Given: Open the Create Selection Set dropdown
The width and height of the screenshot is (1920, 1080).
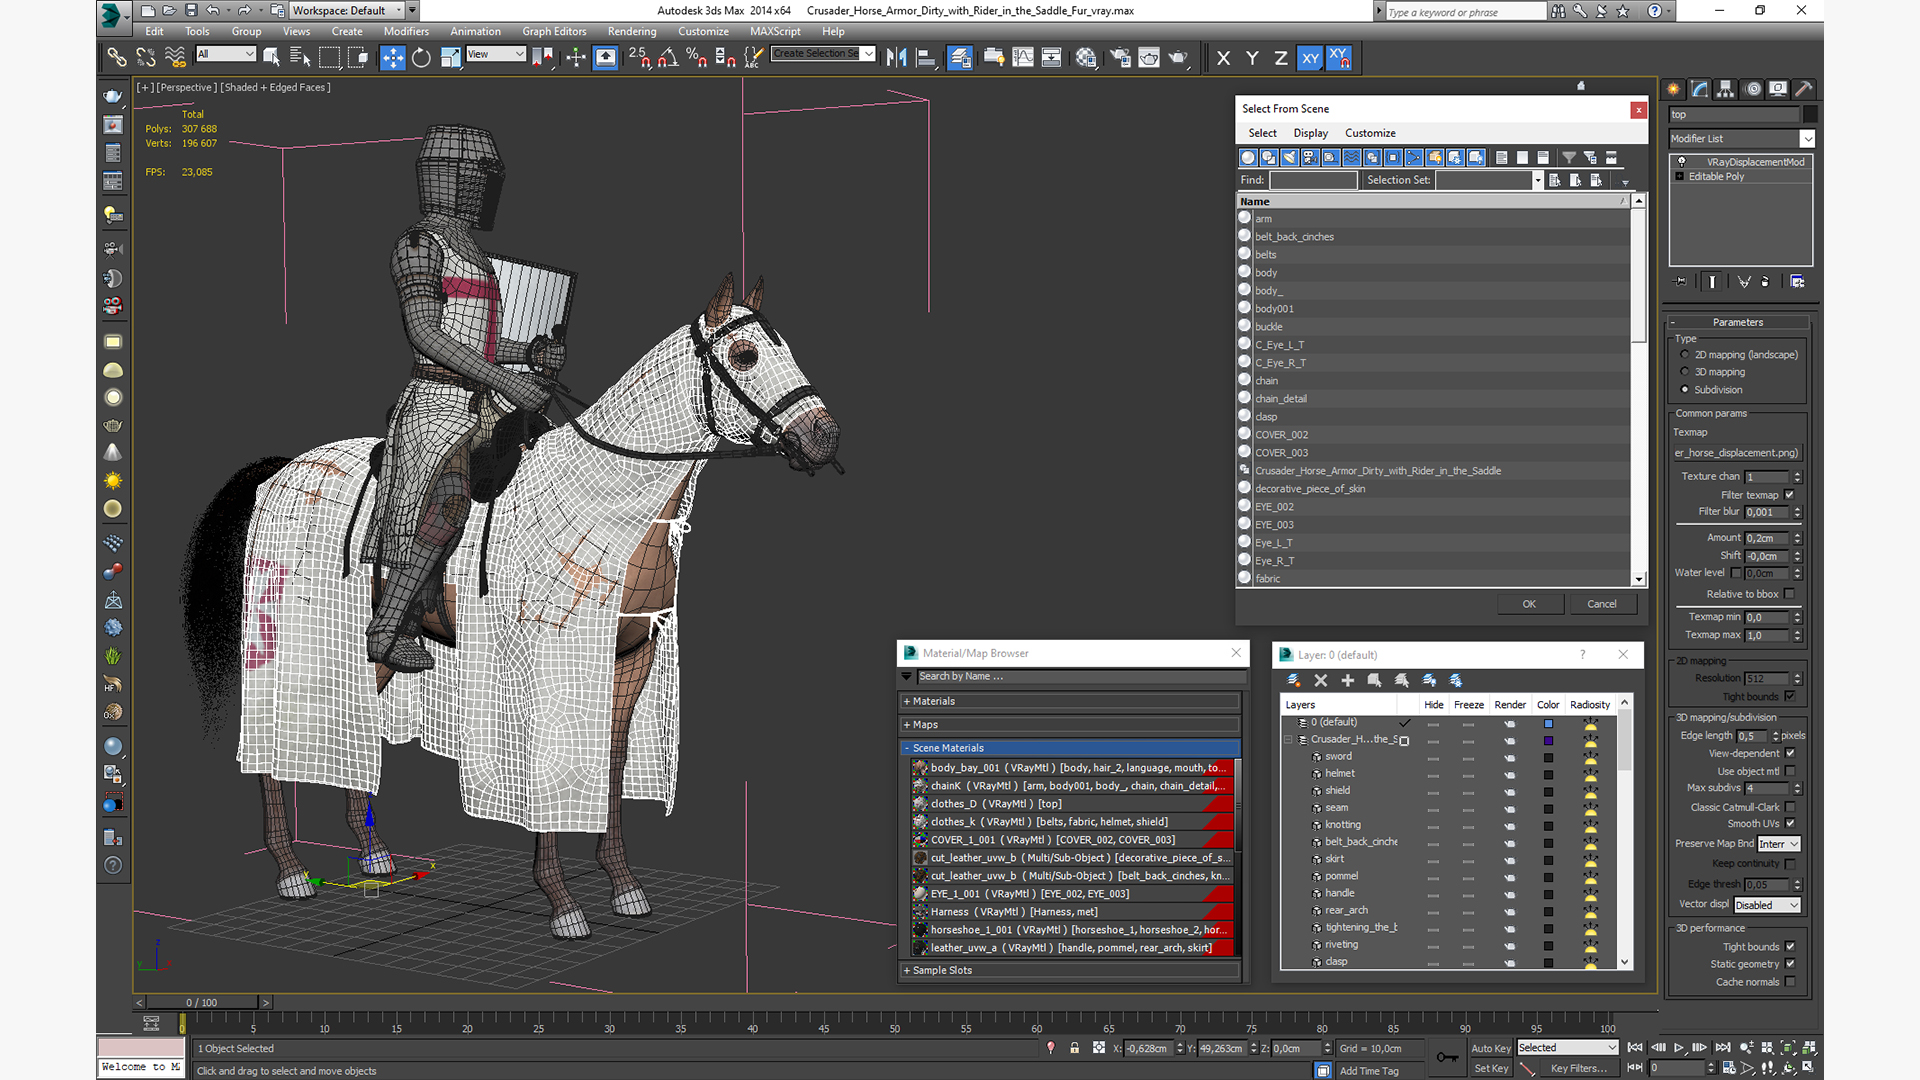Looking at the screenshot, I should click(x=824, y=54).
